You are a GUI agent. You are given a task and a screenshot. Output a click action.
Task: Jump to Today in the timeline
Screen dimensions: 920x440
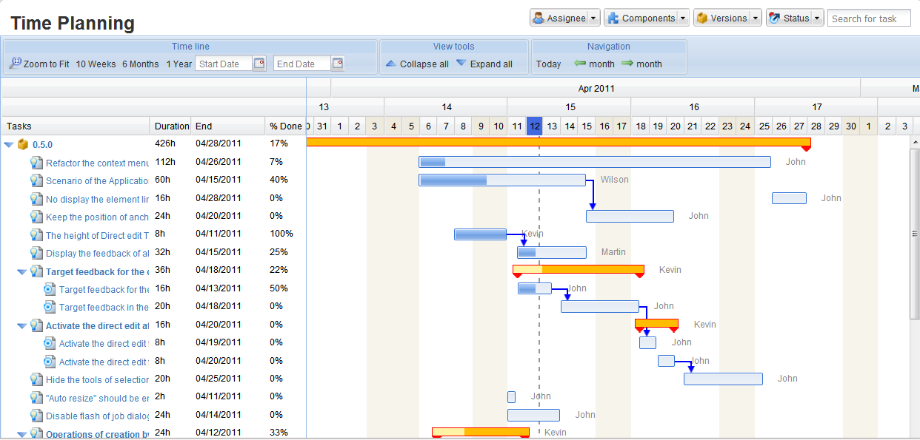pyautogui.click(x=548, y=64)
